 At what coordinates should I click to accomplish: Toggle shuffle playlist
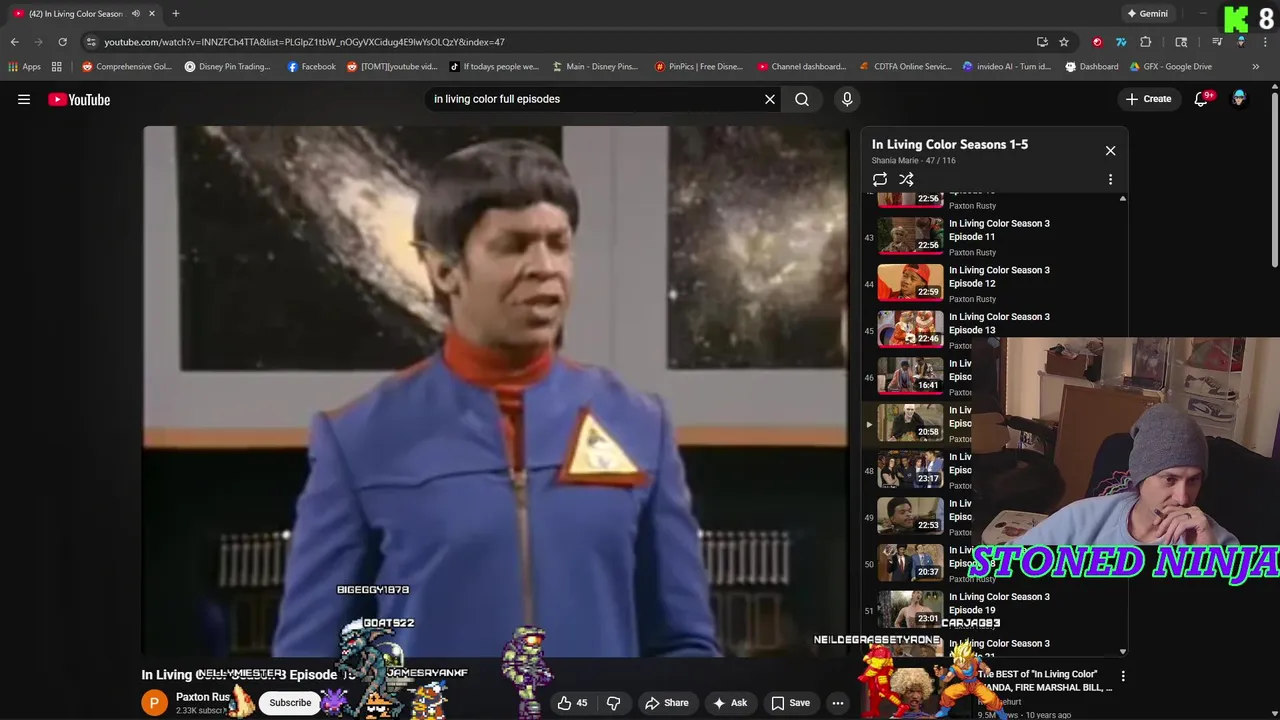tap(906, 180)
